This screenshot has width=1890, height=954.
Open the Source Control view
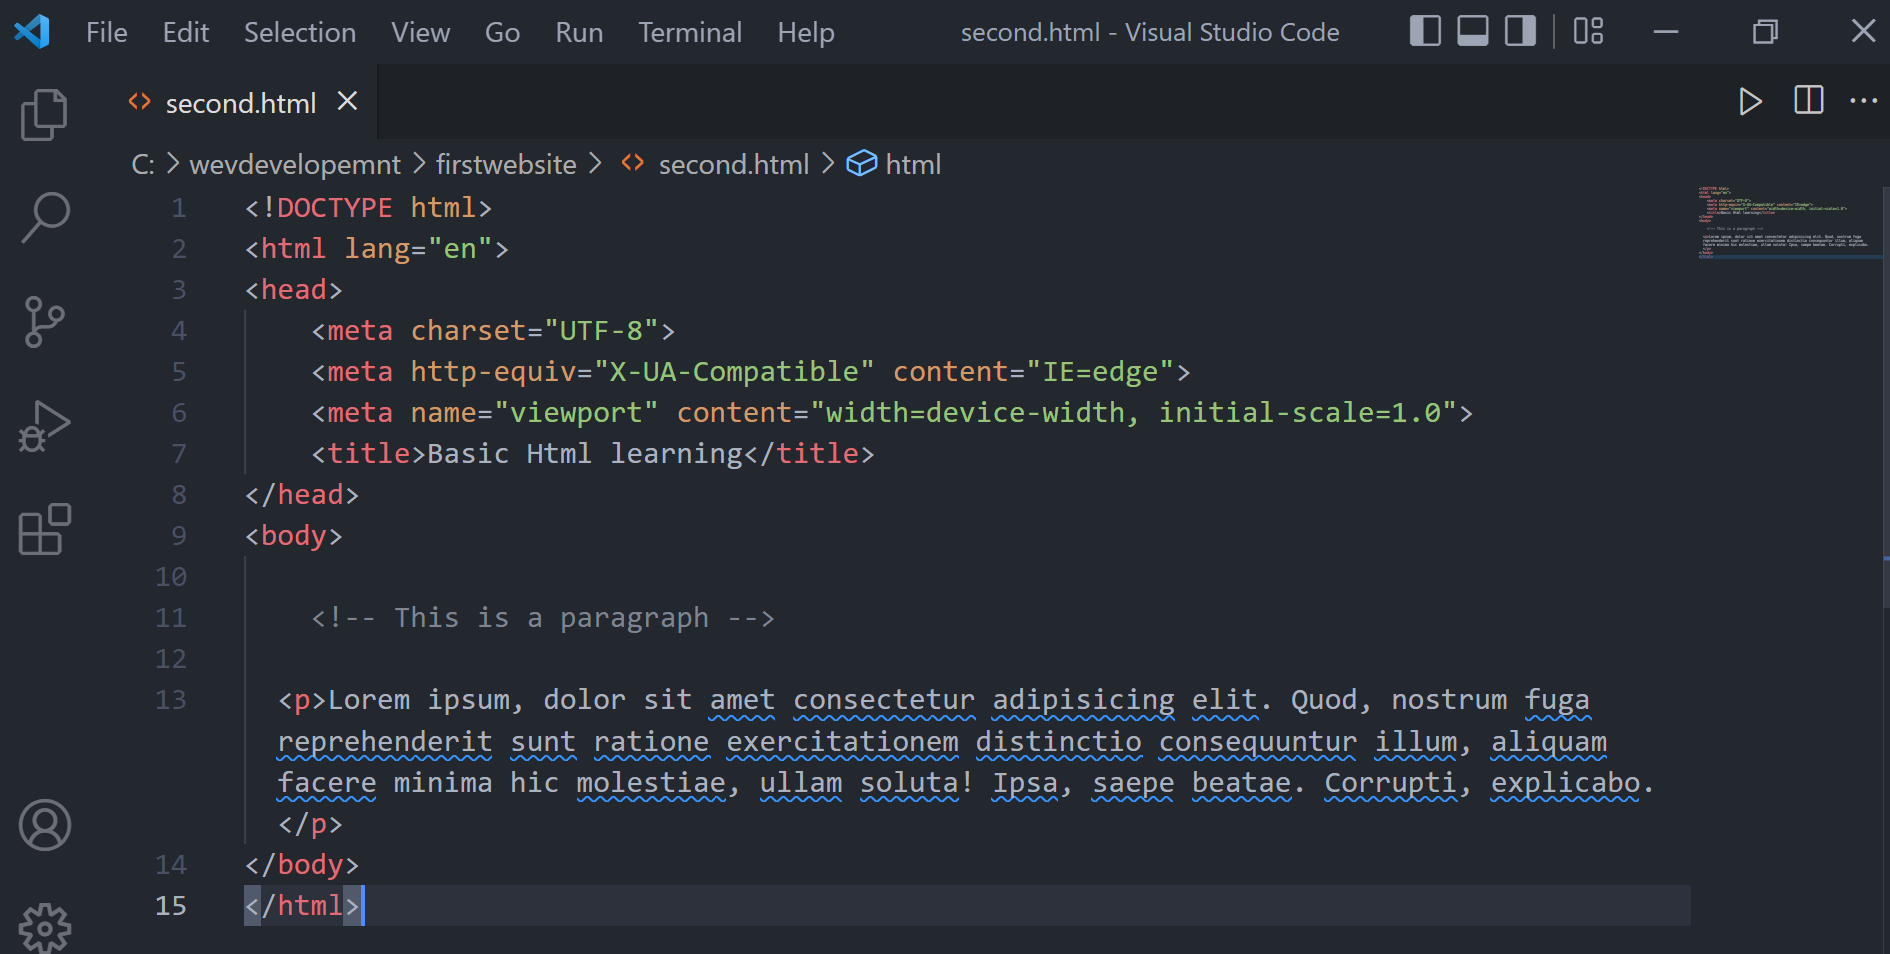click(x=44, y=322)
